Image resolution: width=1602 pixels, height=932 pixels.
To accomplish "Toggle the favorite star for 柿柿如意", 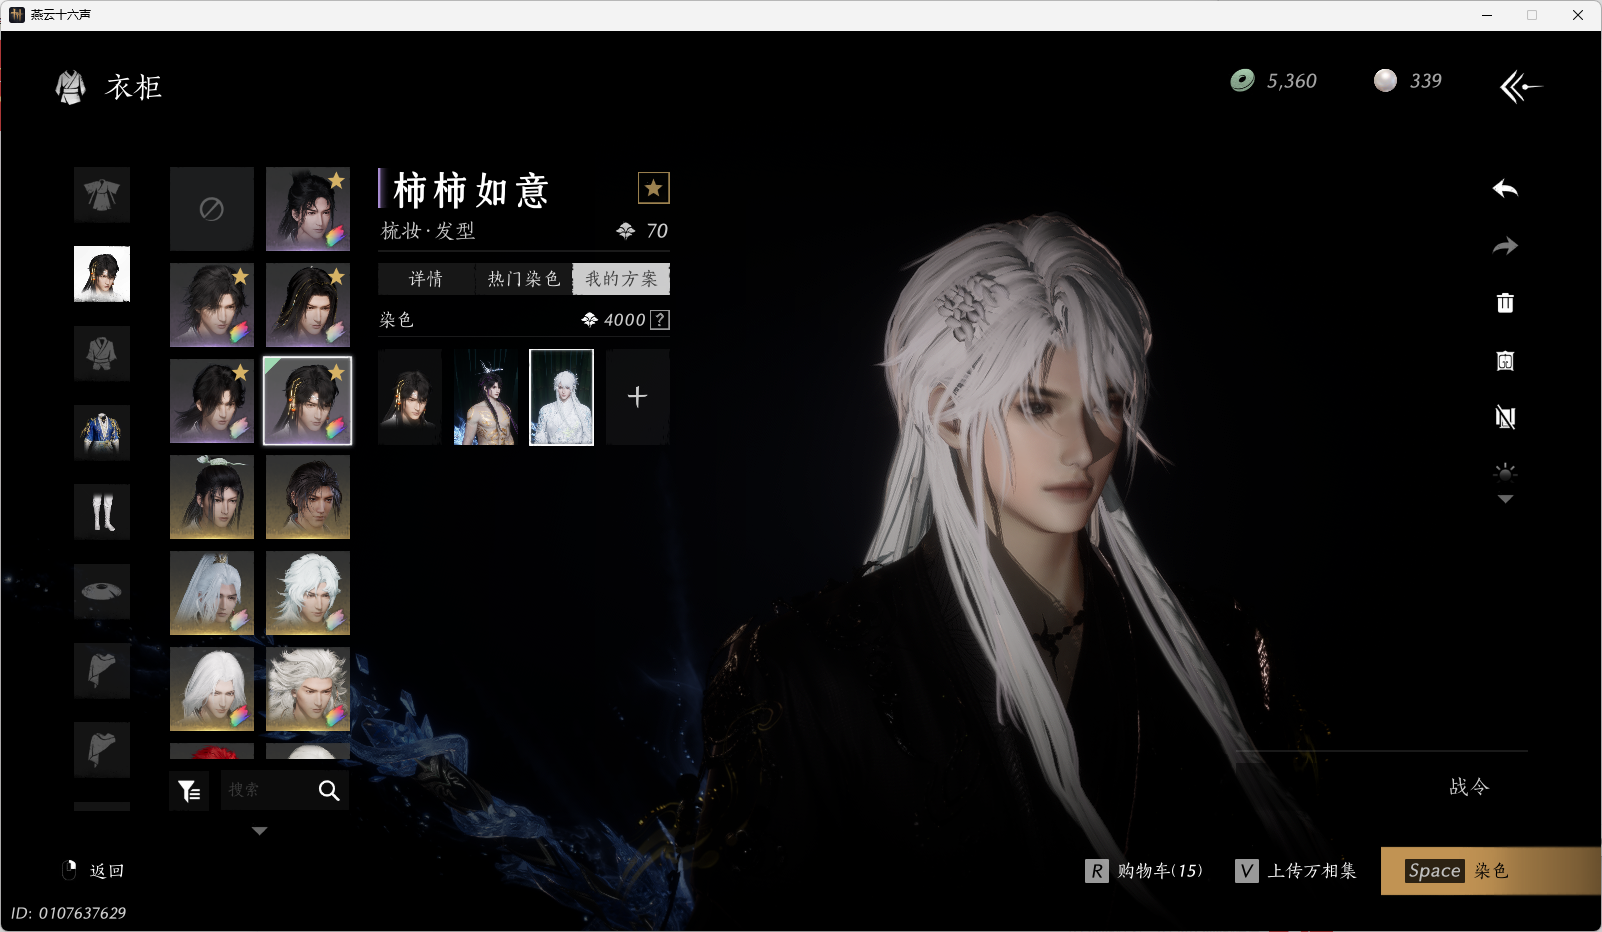I will (653, 188).
